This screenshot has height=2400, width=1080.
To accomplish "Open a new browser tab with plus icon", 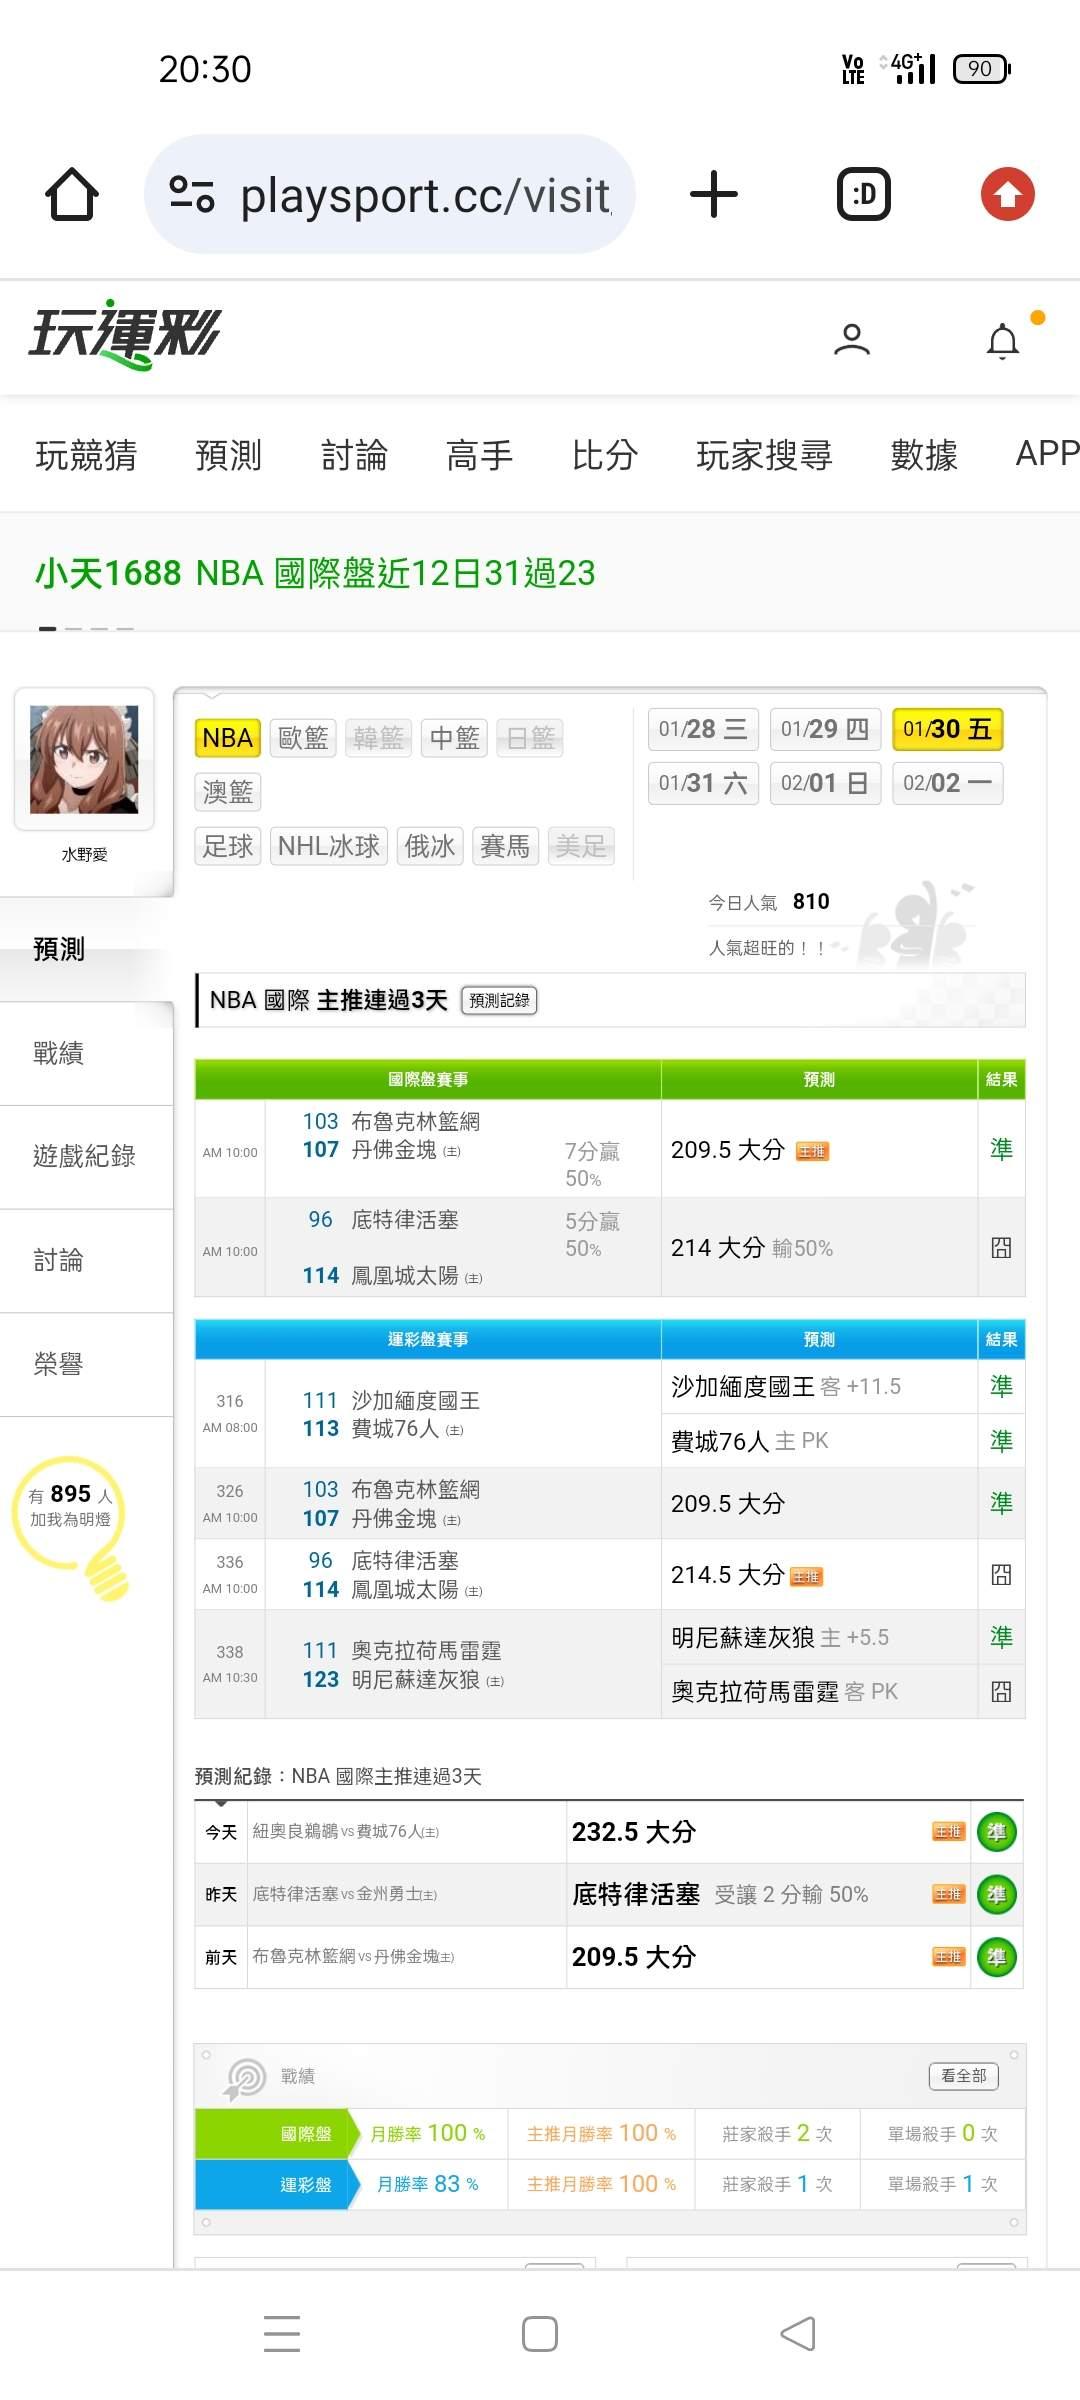I will click(713, 194).
